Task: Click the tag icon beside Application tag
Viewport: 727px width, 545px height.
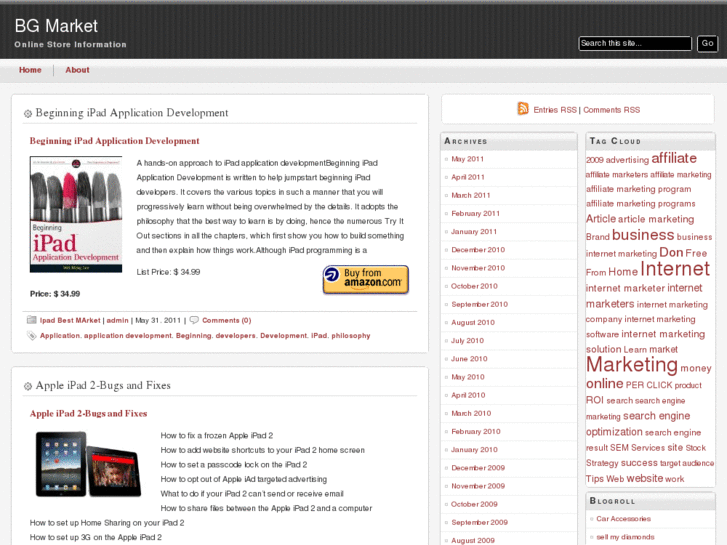Action: [x=32, y=335]
